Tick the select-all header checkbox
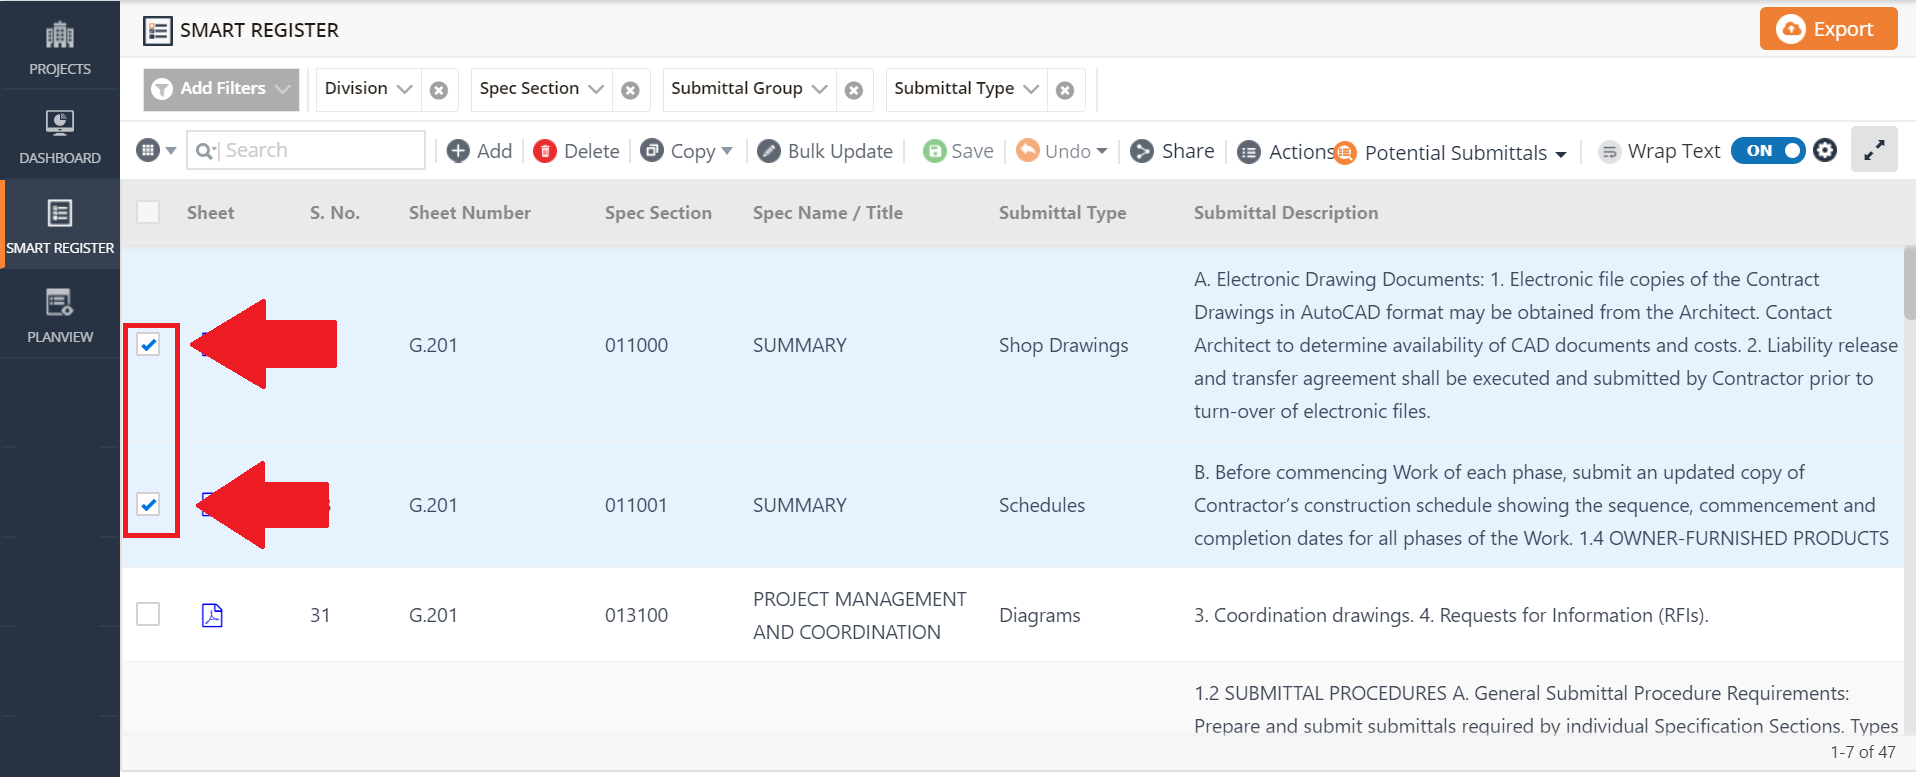1916x777 pixels. 148,212
